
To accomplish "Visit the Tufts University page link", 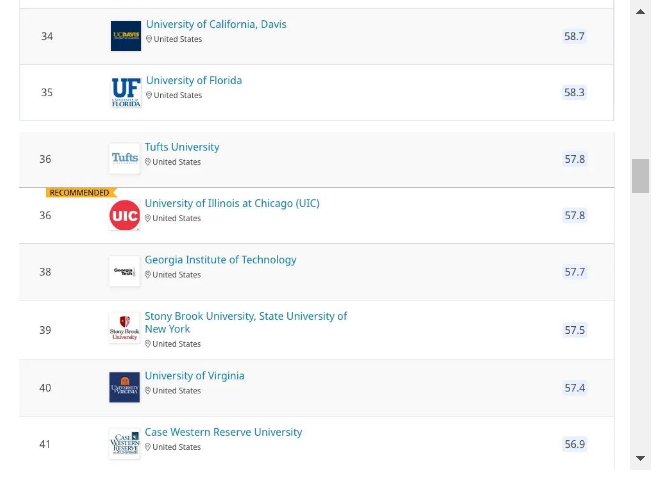I will pyautogui.click(x=182, y=147).
